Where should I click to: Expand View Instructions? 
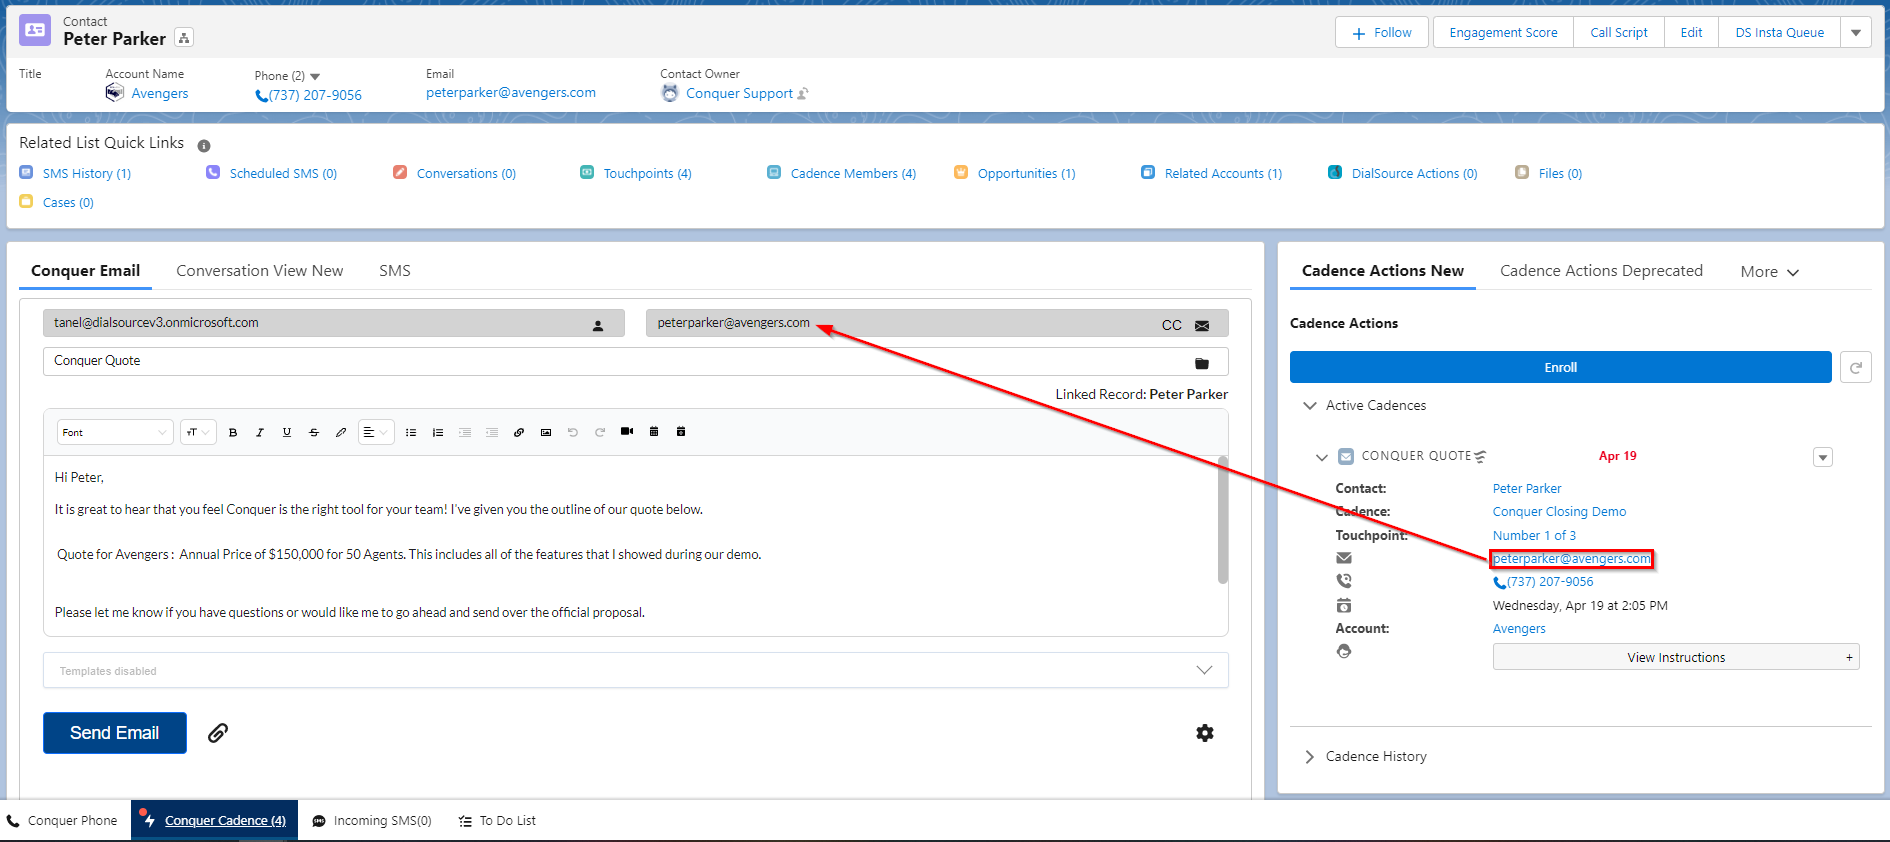(x=1676, y=657)
